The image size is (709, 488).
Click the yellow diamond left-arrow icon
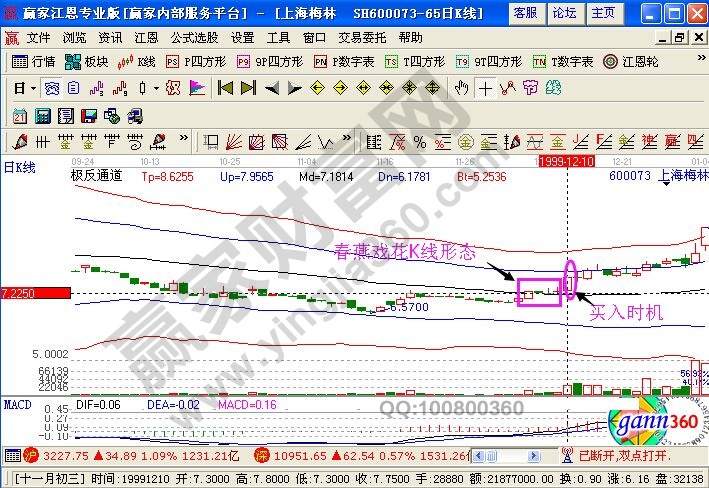(317, 88)
